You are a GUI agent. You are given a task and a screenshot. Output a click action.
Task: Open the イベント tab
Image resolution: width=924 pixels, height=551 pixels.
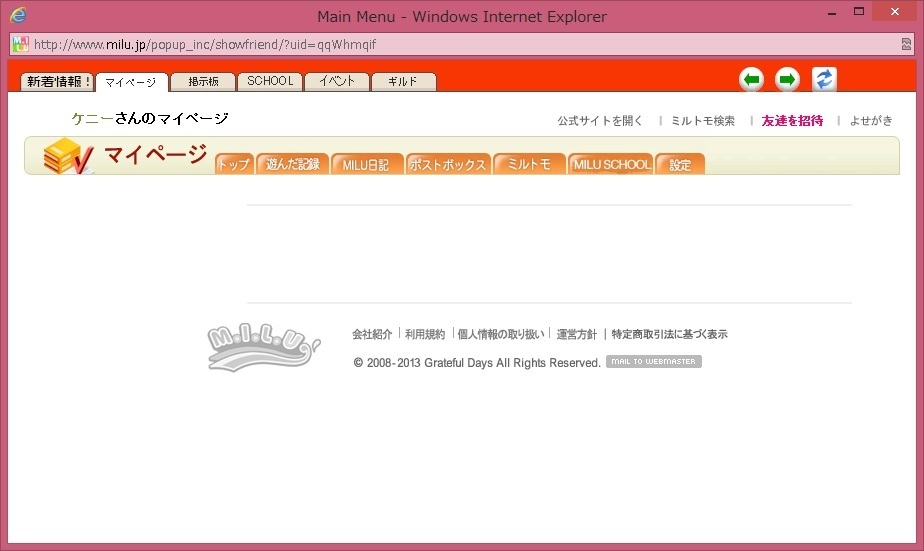(337, 82)
